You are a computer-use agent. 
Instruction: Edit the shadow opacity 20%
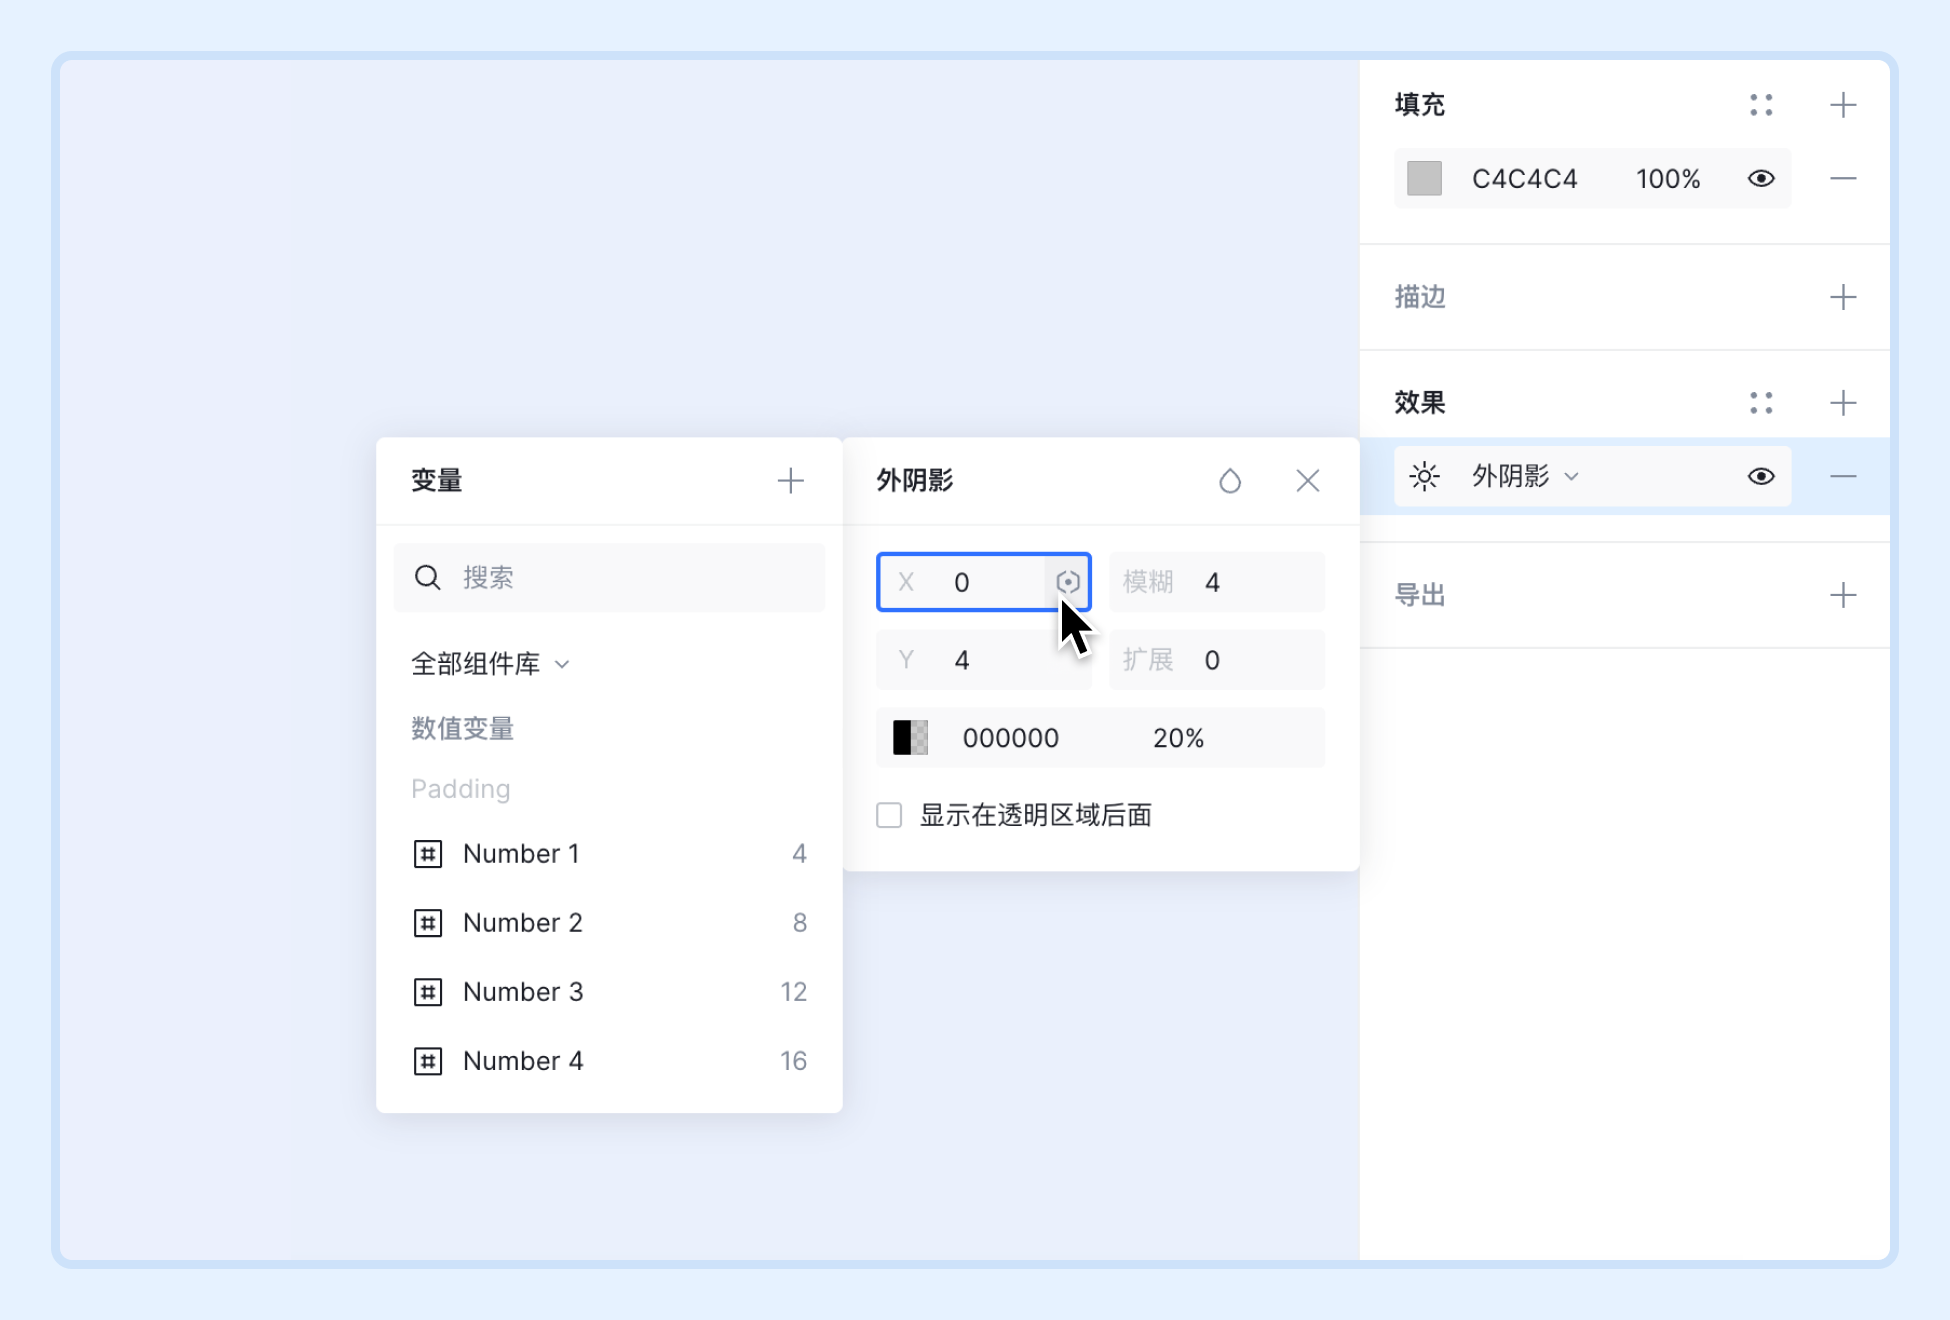pos(1178,738)
